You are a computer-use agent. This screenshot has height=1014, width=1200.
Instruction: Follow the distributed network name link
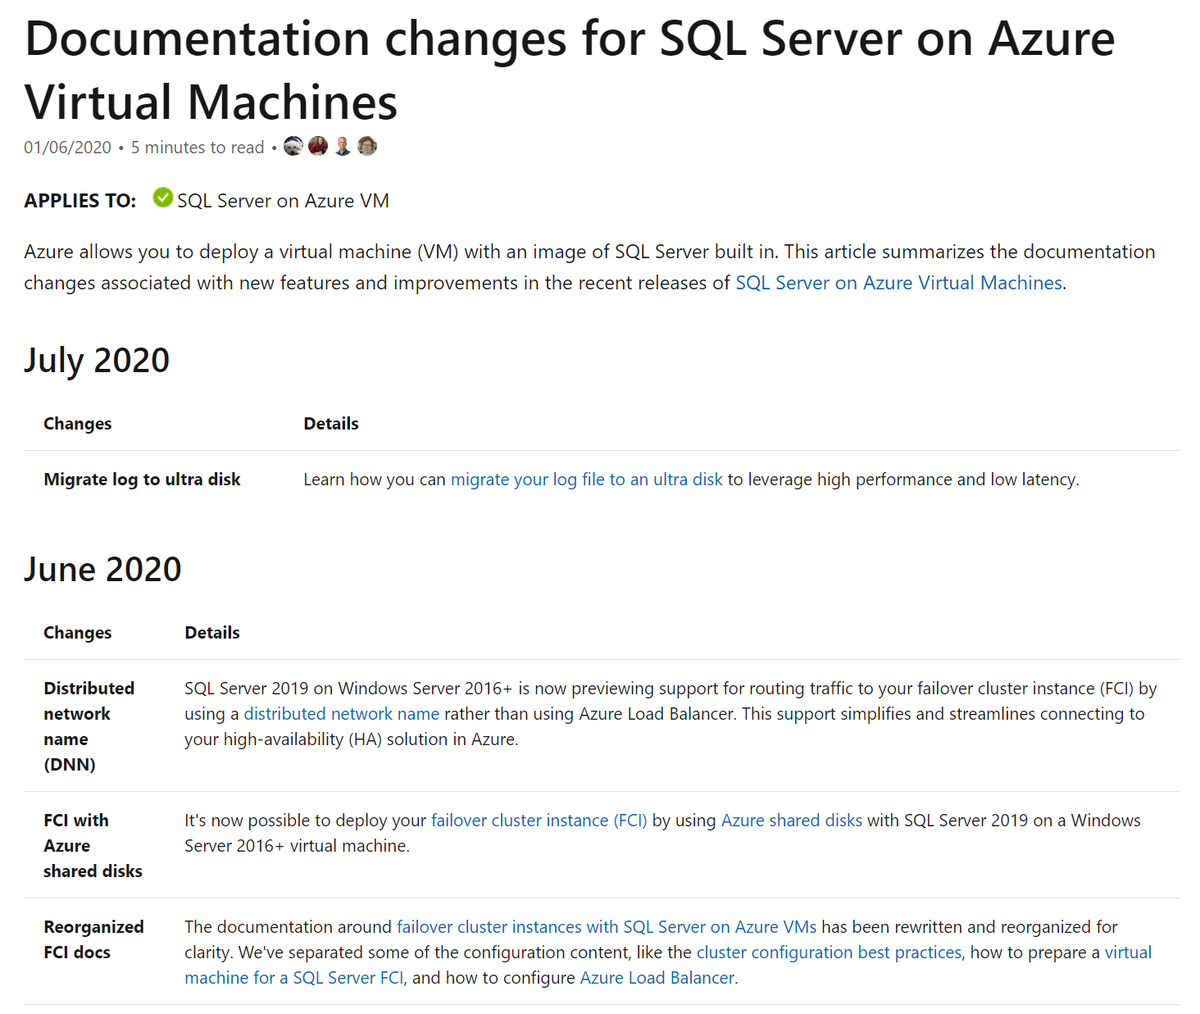pyautogui.click(x=341, y=714)
